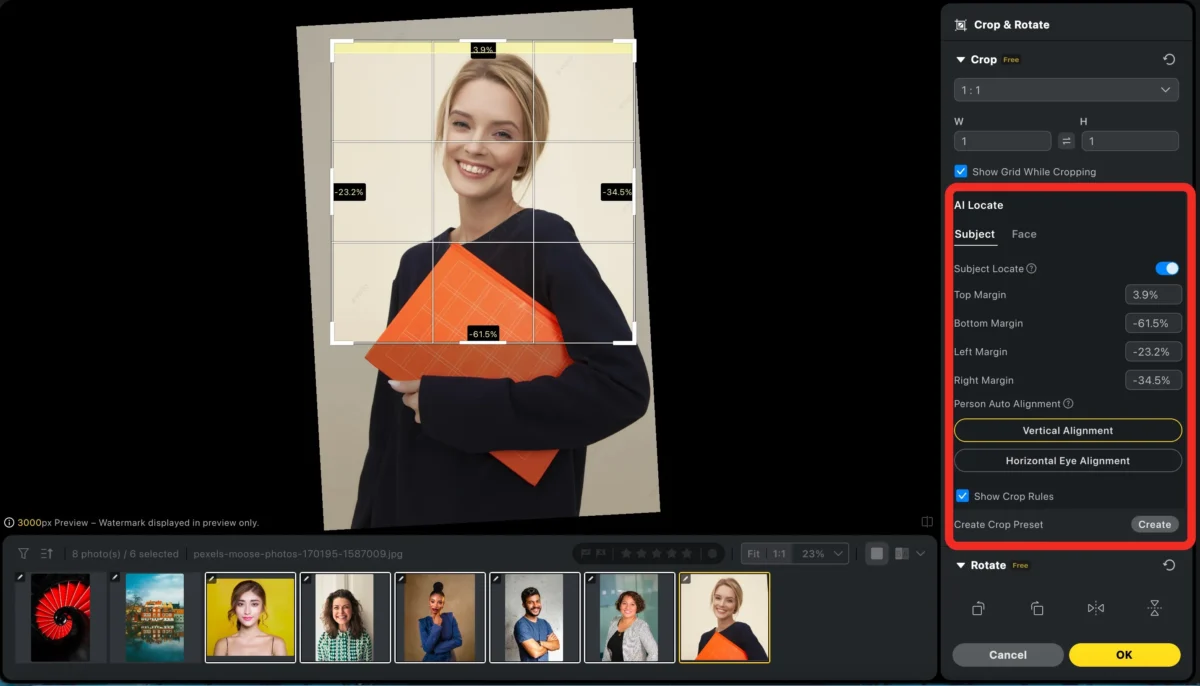Rotate the image counterclockwise
1200x686 pixels.
(978, 608)
